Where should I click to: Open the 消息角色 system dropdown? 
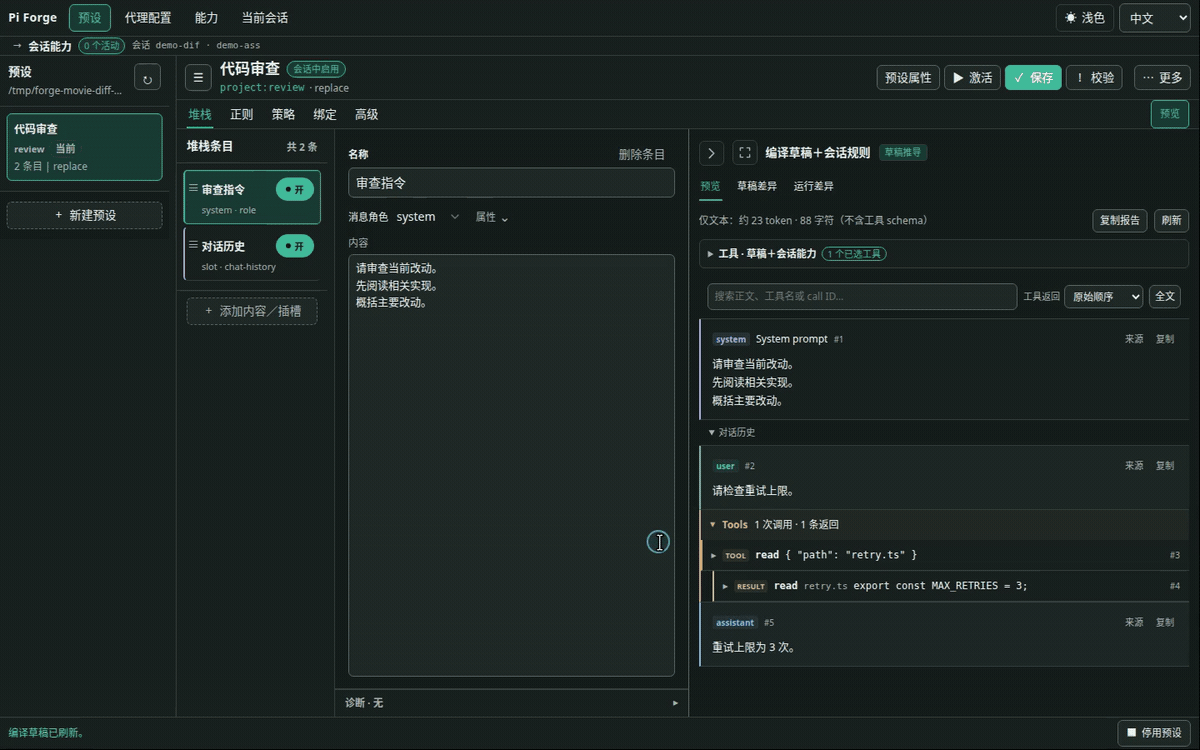click(428, 217)
